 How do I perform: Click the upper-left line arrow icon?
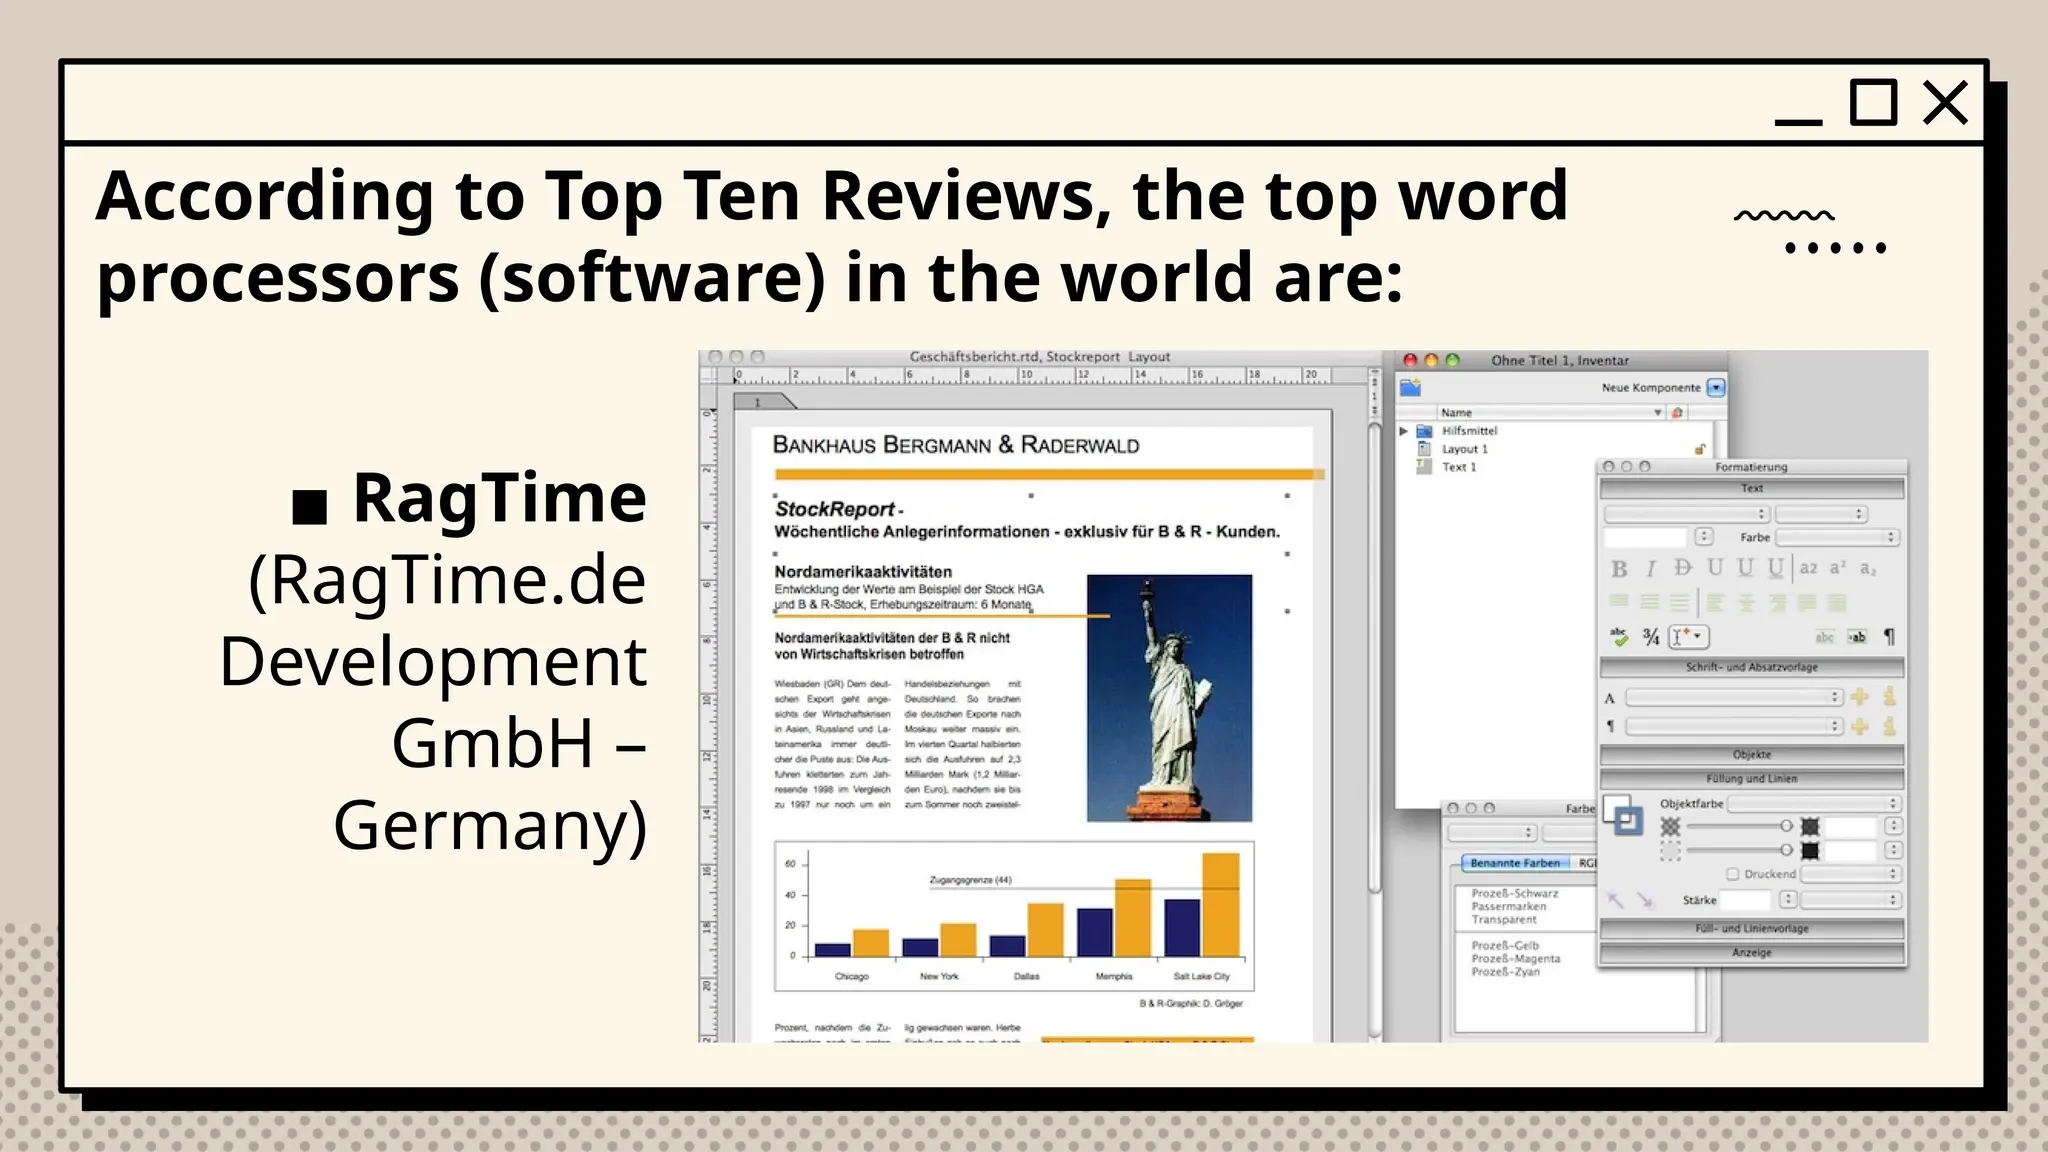click(x=1615, y=900)
